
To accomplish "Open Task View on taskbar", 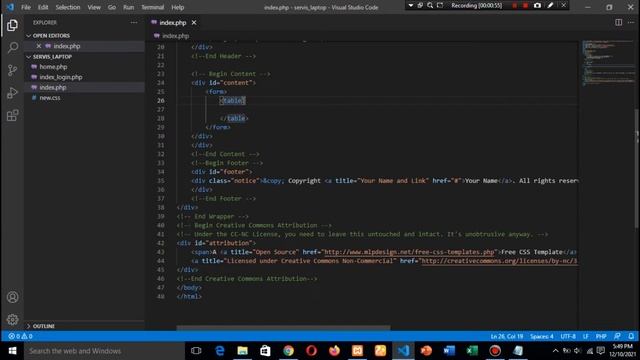I will click(x=196, y=351).
